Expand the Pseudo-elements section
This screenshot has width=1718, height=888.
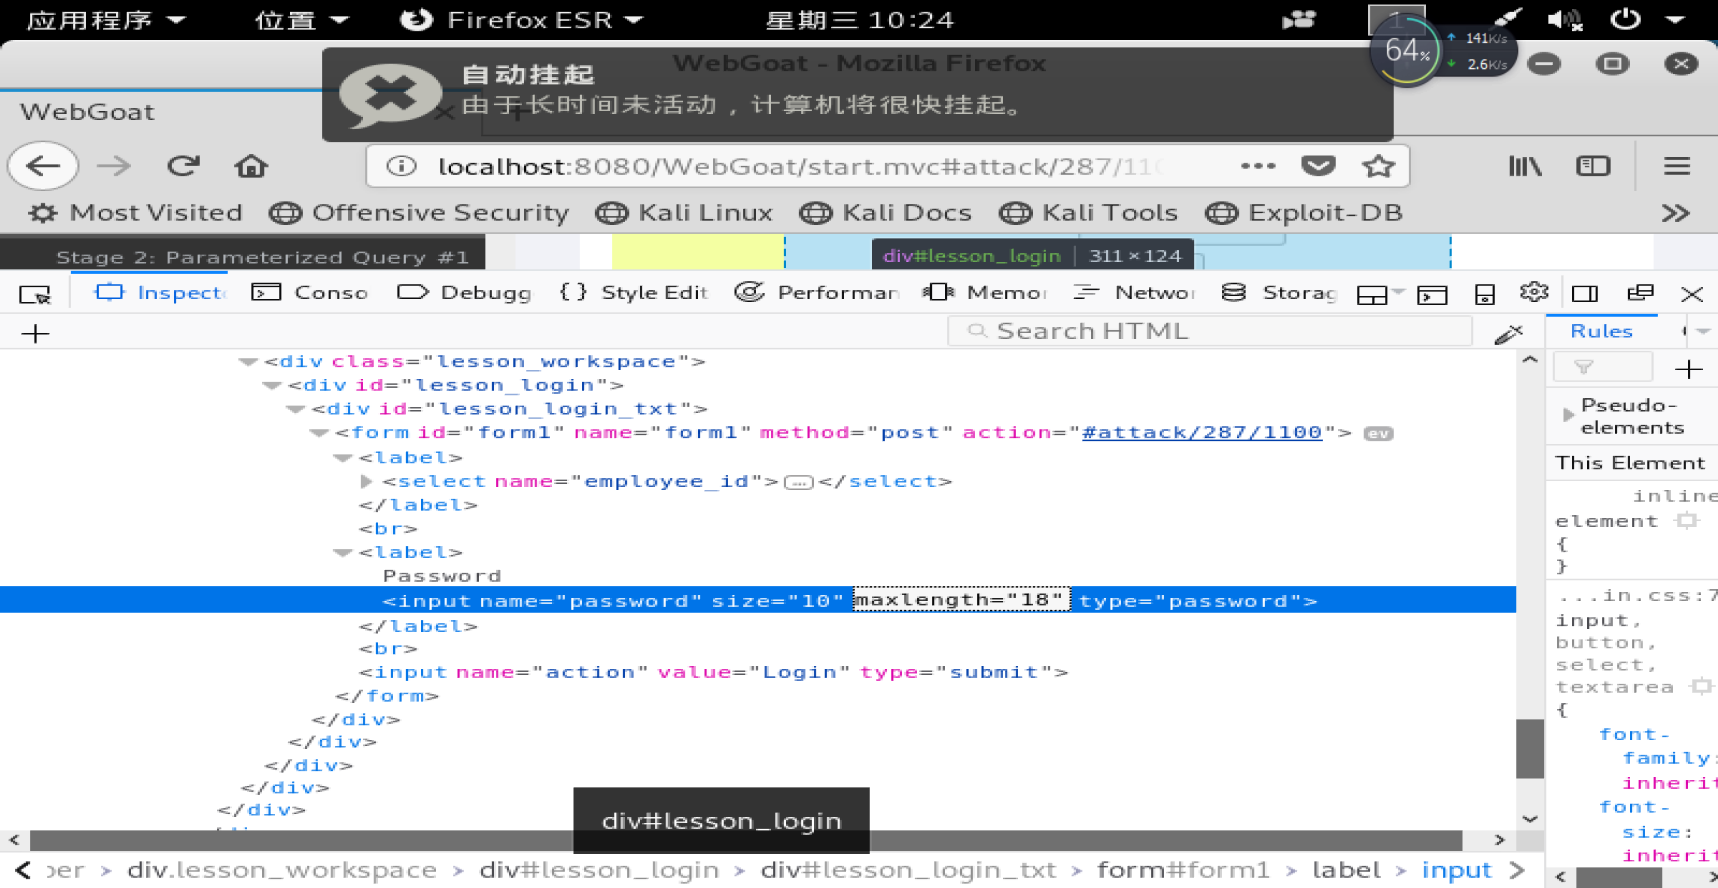click(1567, 414)
